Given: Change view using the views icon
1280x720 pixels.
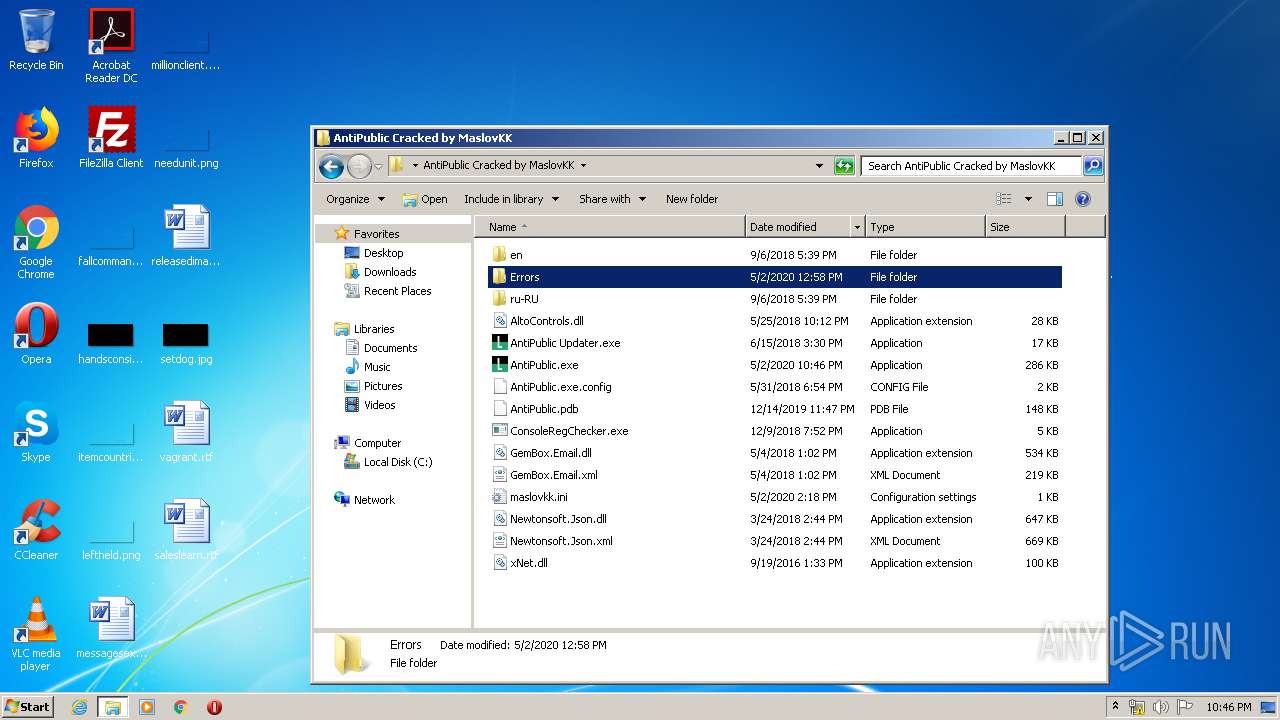Looking at the screenshot, I should (x=1003, y=199).
